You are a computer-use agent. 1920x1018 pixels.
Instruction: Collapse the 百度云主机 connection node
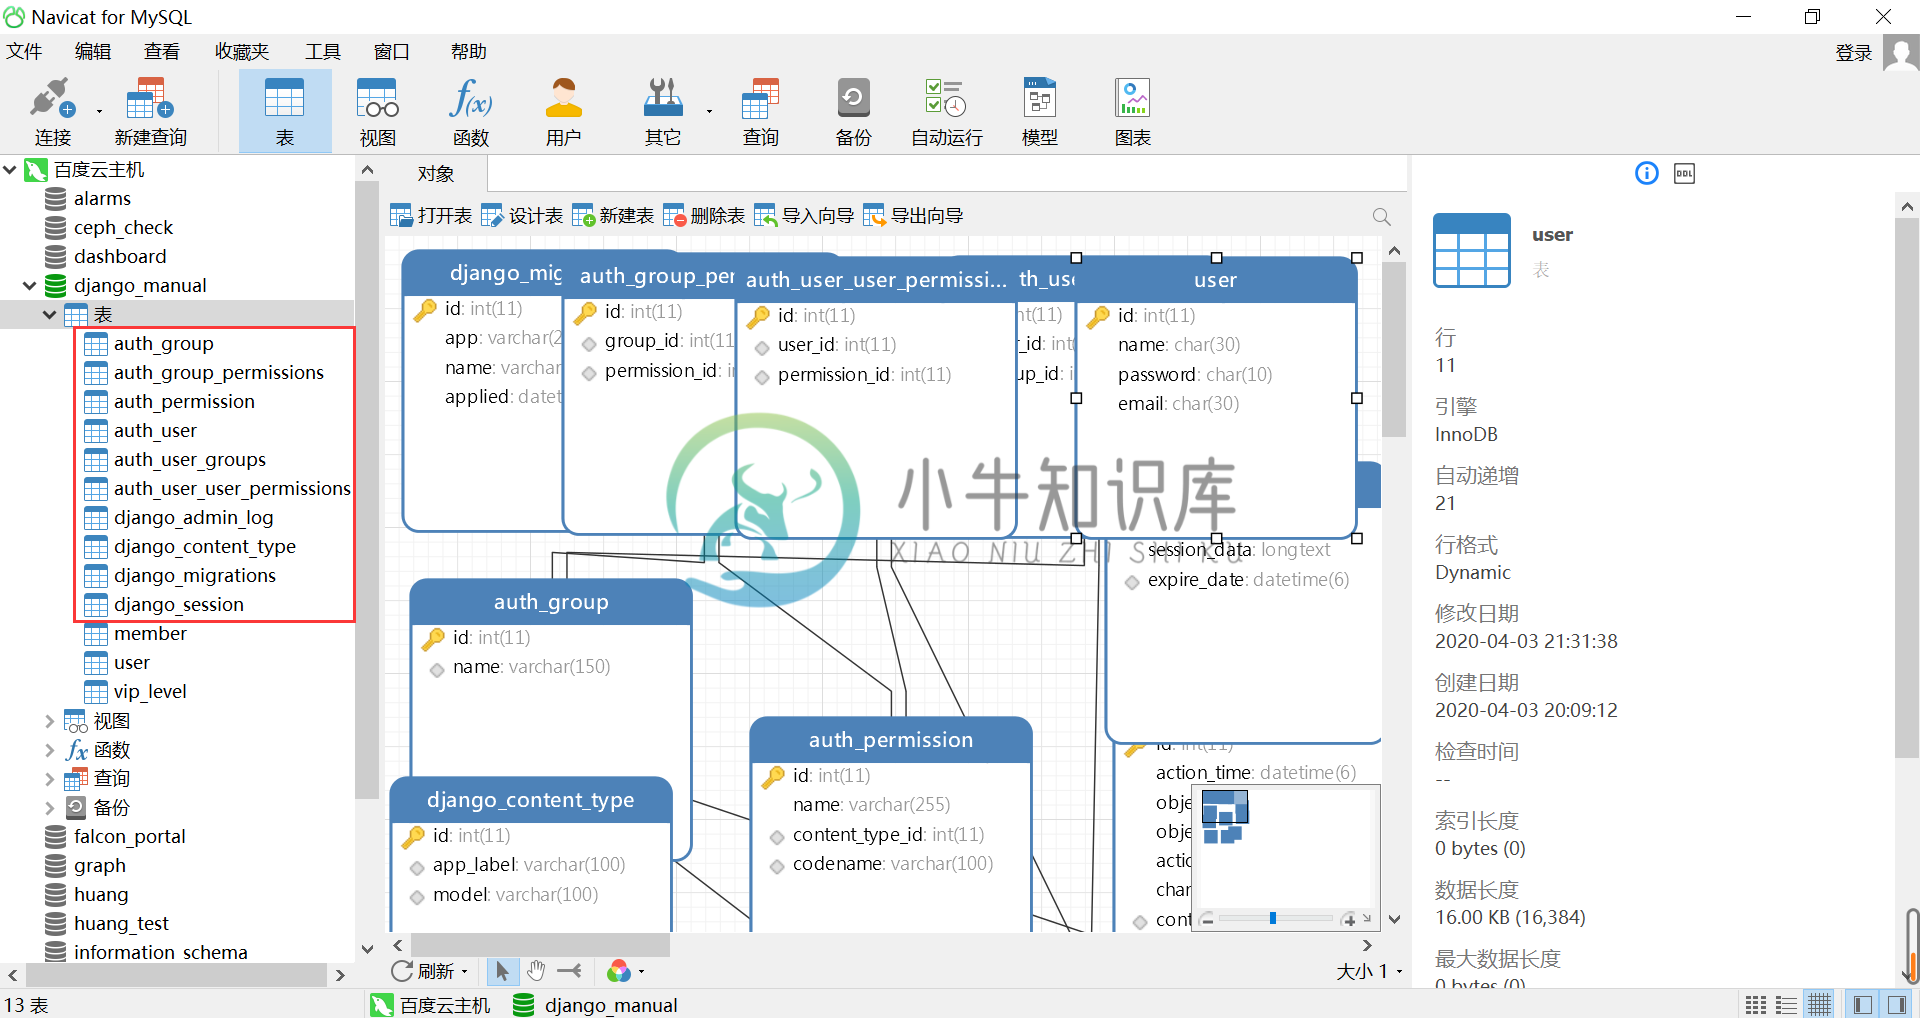(10, 170)
